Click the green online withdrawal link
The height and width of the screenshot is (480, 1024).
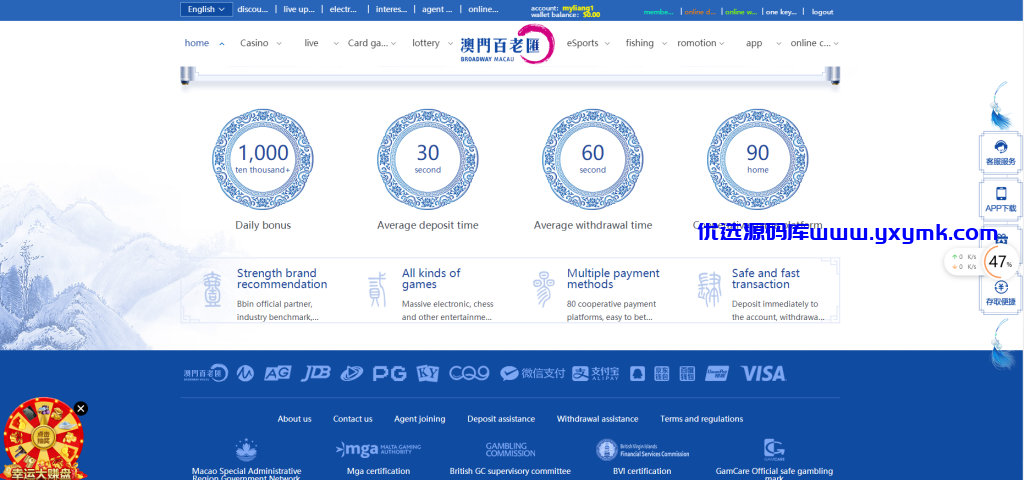tap(741, 12)
